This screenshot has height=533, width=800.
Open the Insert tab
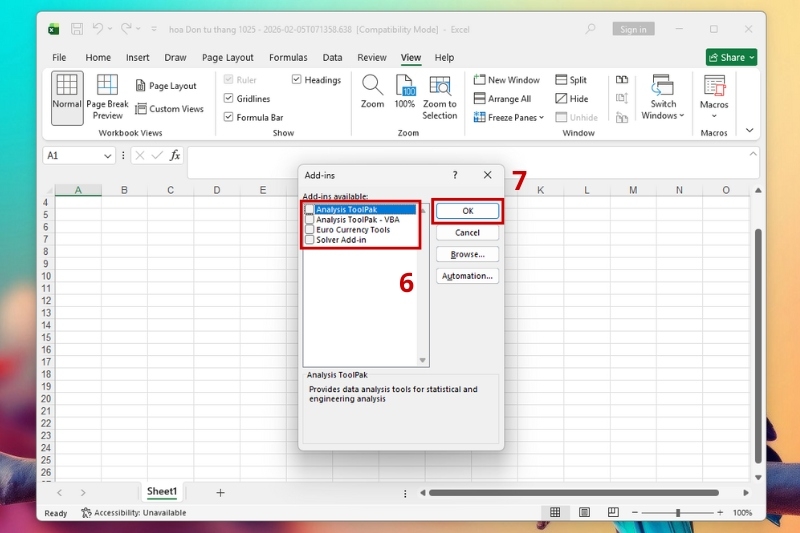point(138,58)
